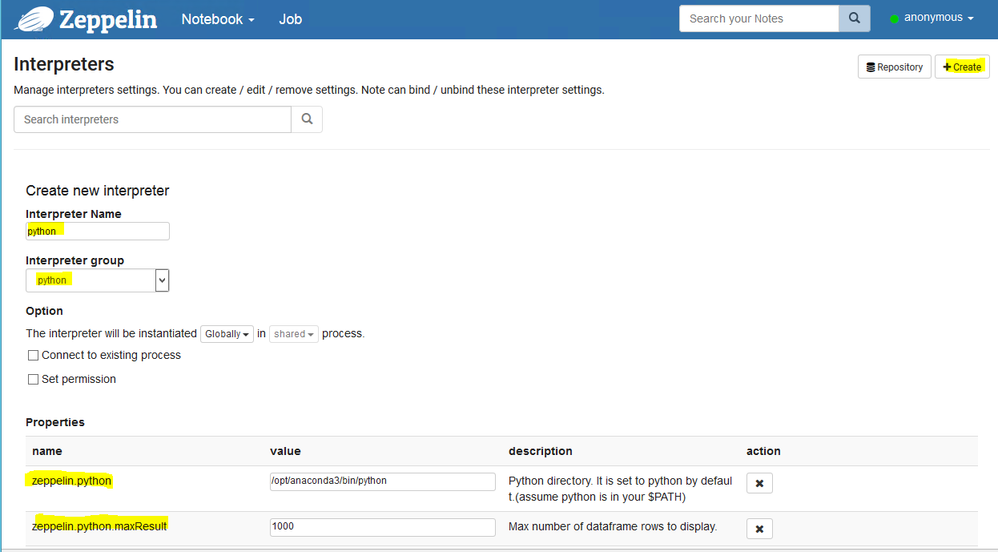Click the action column header
Viewport: 998px width, 552px height.
763,451
